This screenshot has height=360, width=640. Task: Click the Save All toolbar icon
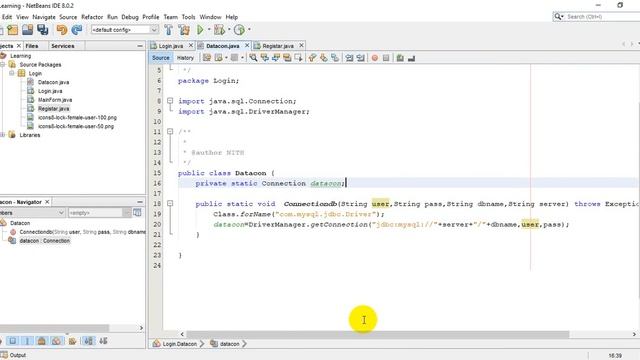(x=42, y=30)
